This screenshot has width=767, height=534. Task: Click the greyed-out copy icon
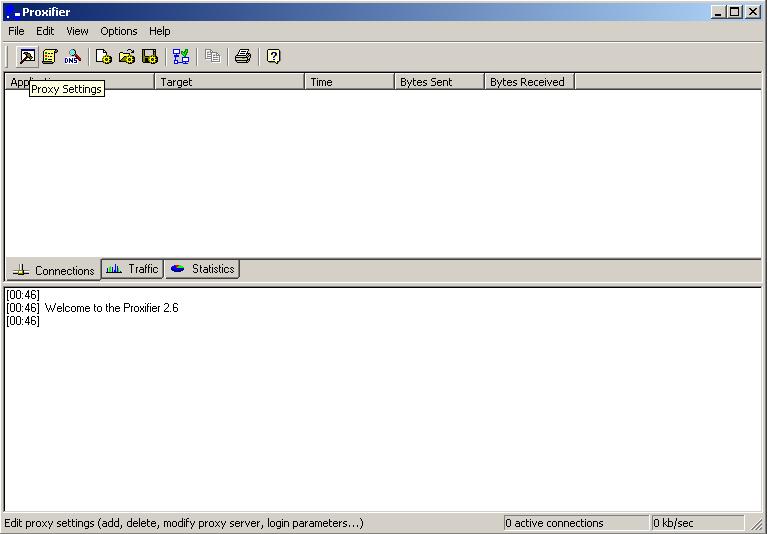[212, 57]
